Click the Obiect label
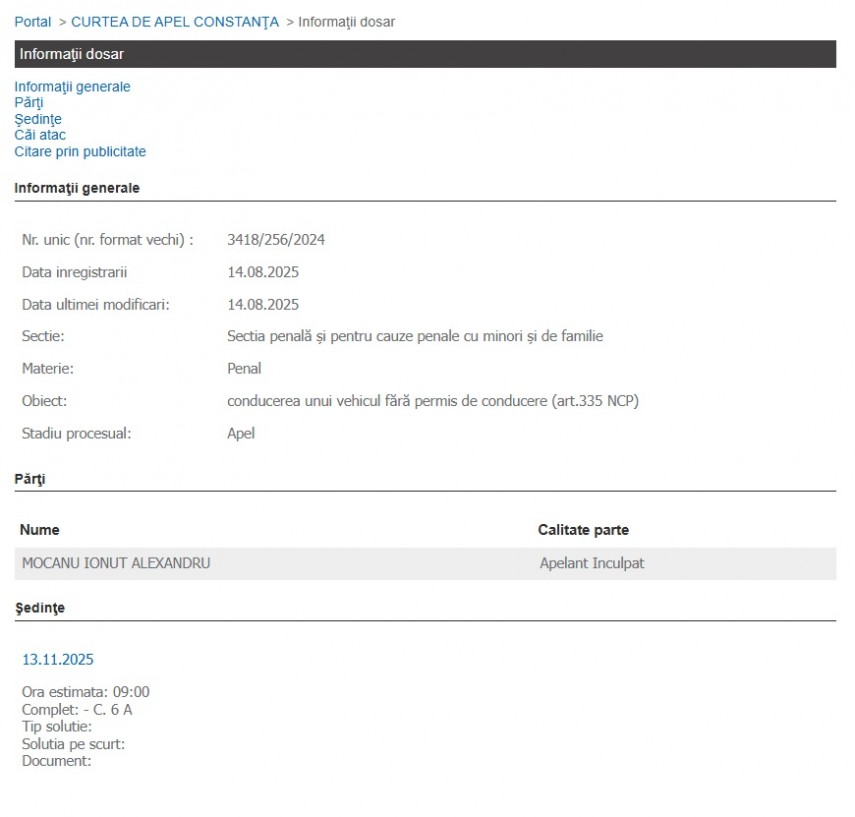This screenshot has width=855, height=817. pyautogui.click(x=44, y=401)
